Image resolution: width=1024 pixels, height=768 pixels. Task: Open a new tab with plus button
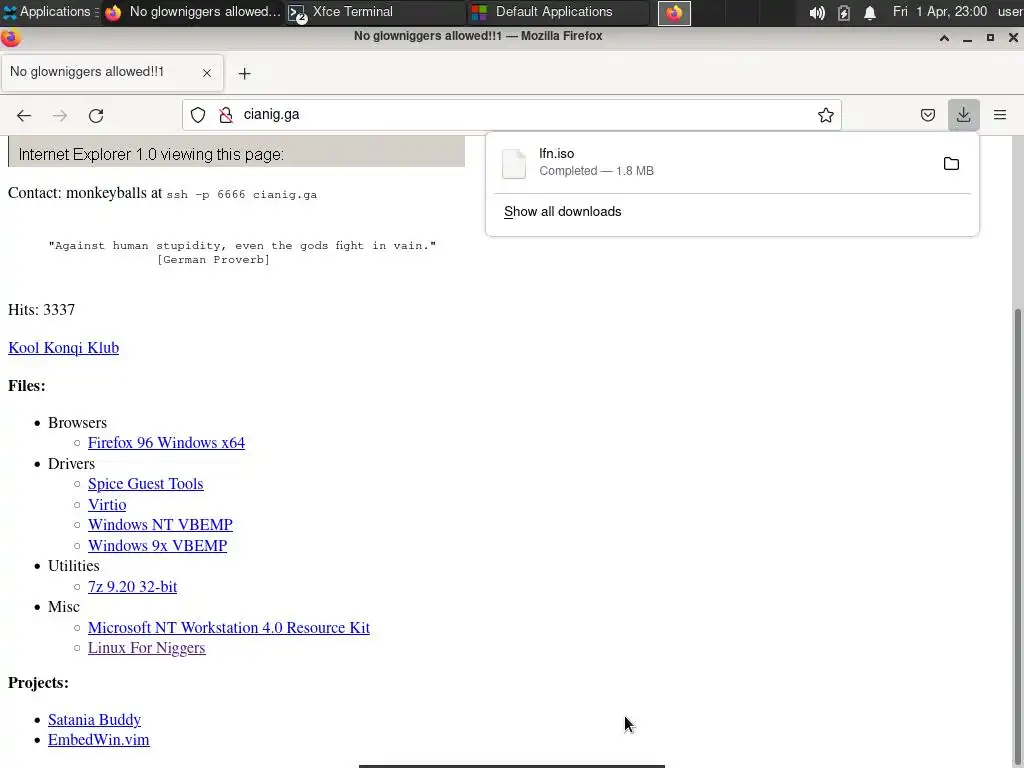coord(244,74)
